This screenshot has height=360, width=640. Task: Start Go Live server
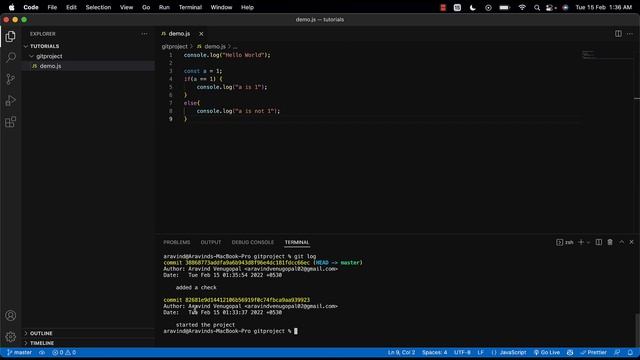(547, 353)
